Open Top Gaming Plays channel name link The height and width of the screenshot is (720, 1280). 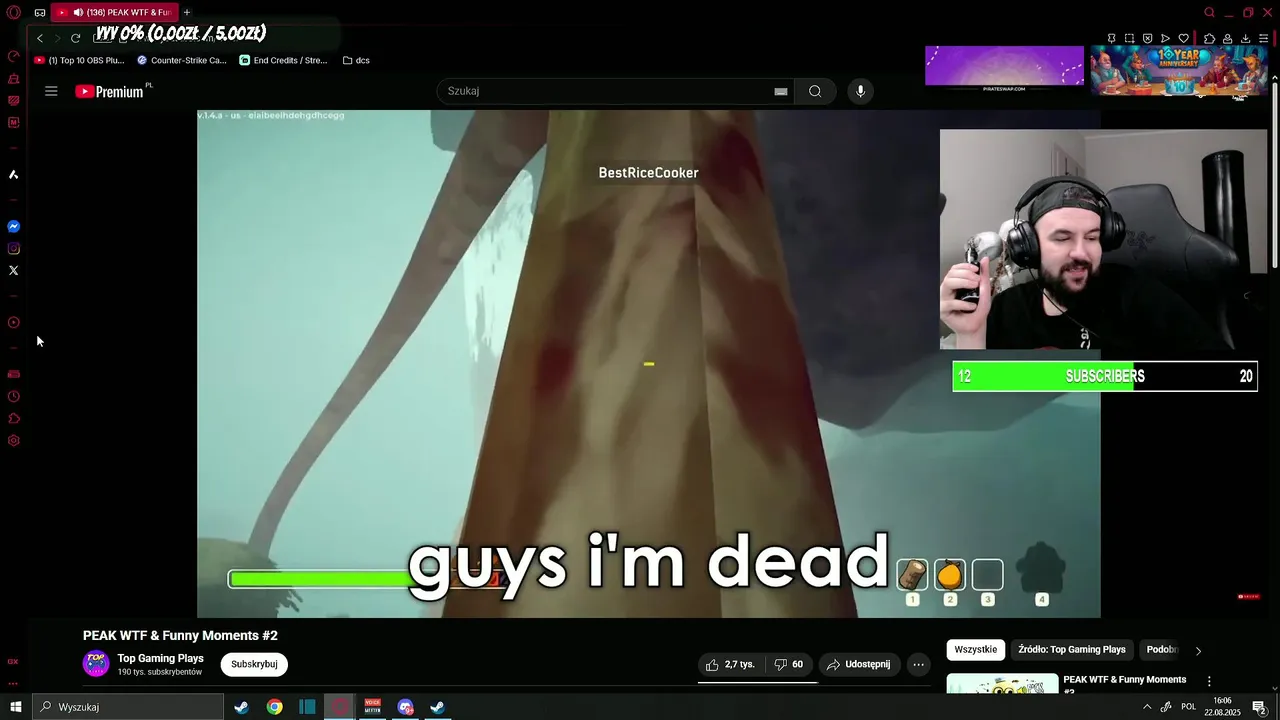click(160, 658)
